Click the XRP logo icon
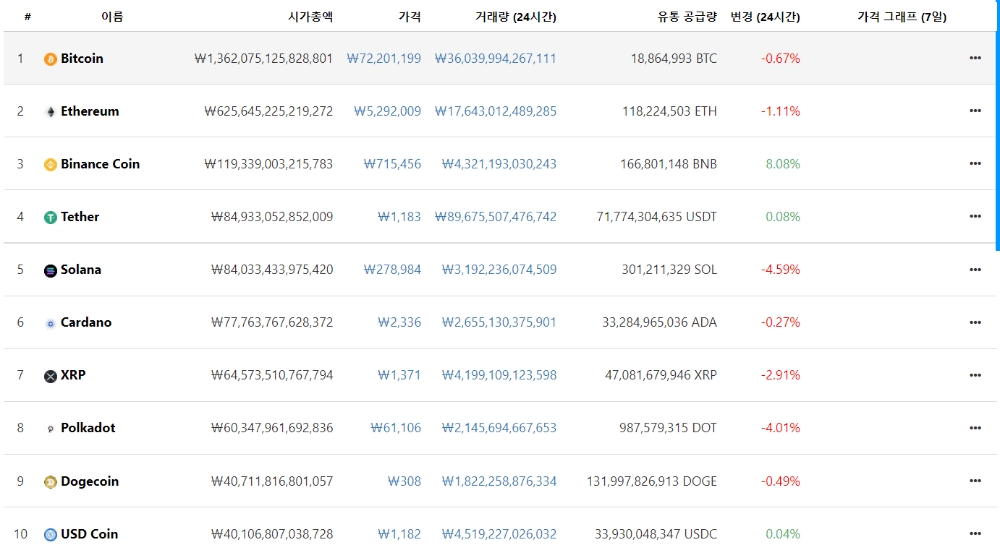1000x558 pixels. [x=50, y=376]
